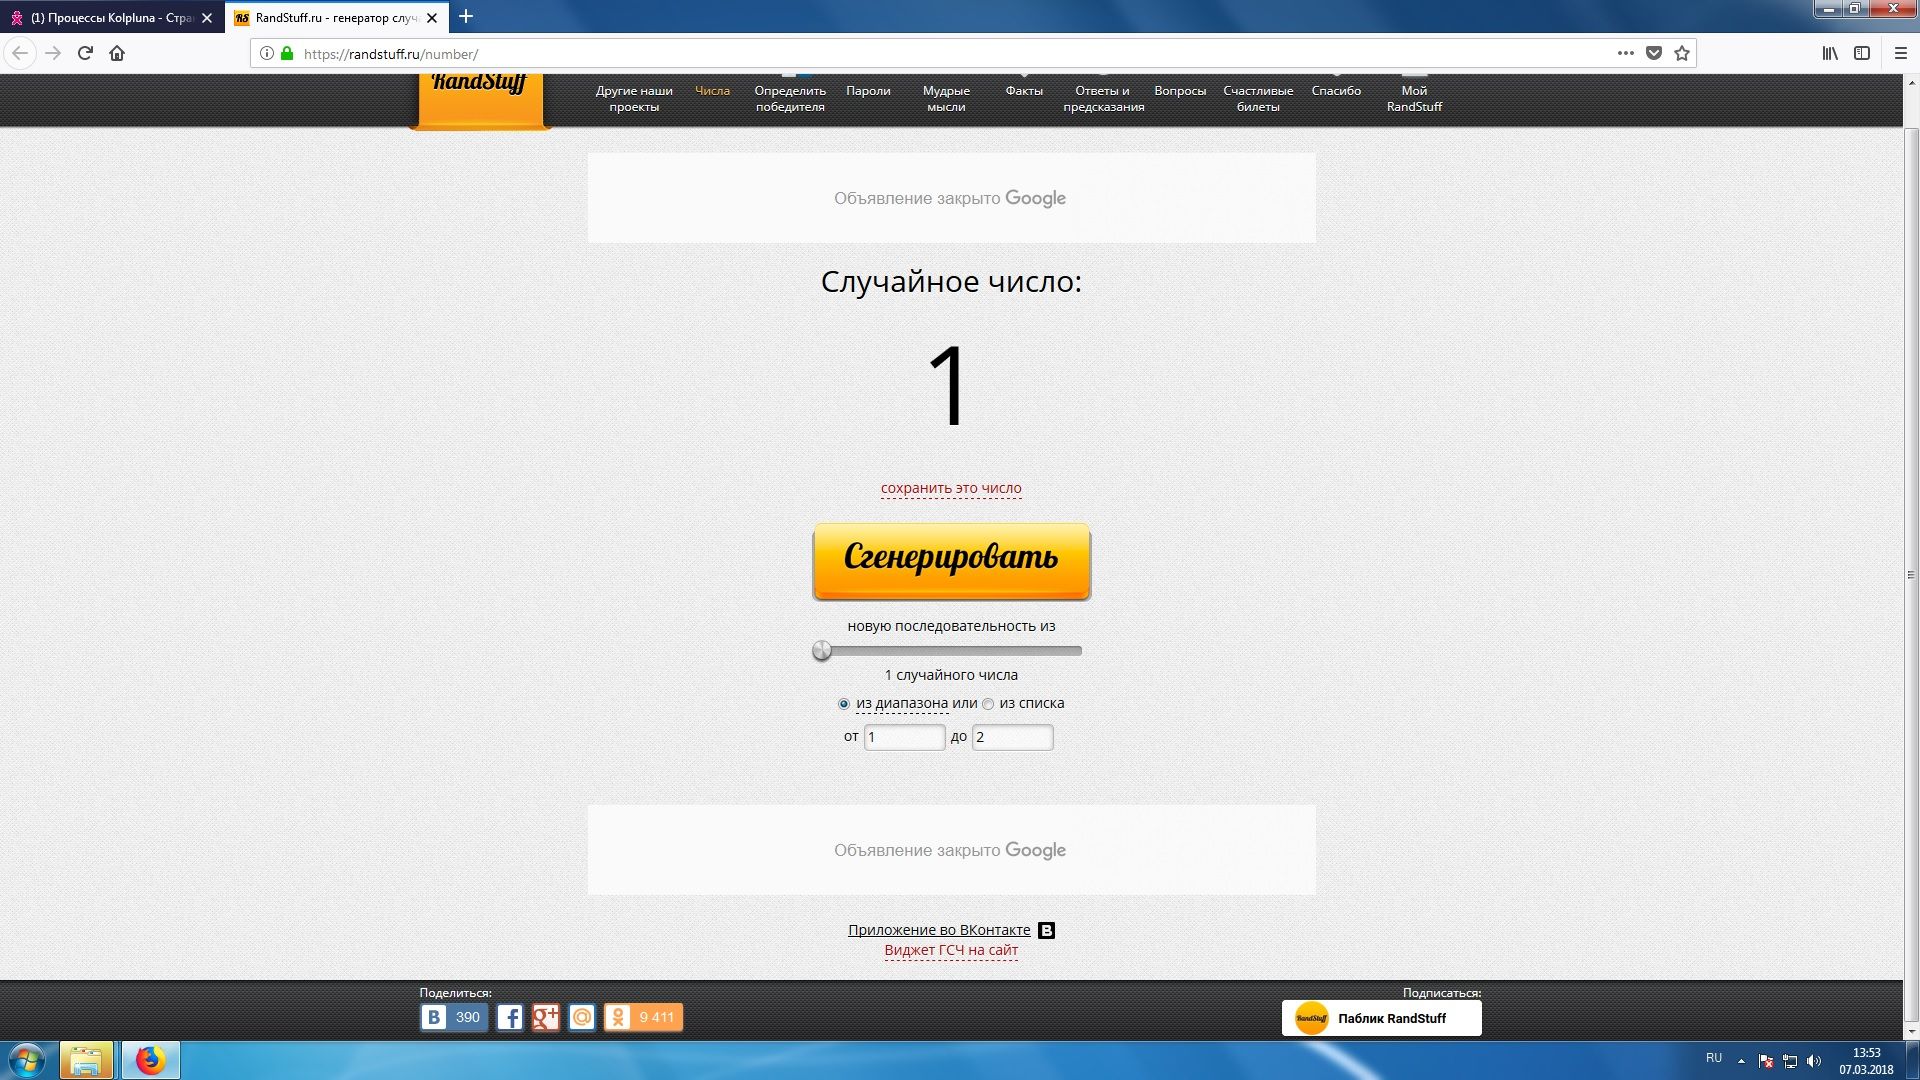The width and height of the screenshot is (1920, 1080).
Task: Share page on Facebook icon
Action: coord(510,1017)
